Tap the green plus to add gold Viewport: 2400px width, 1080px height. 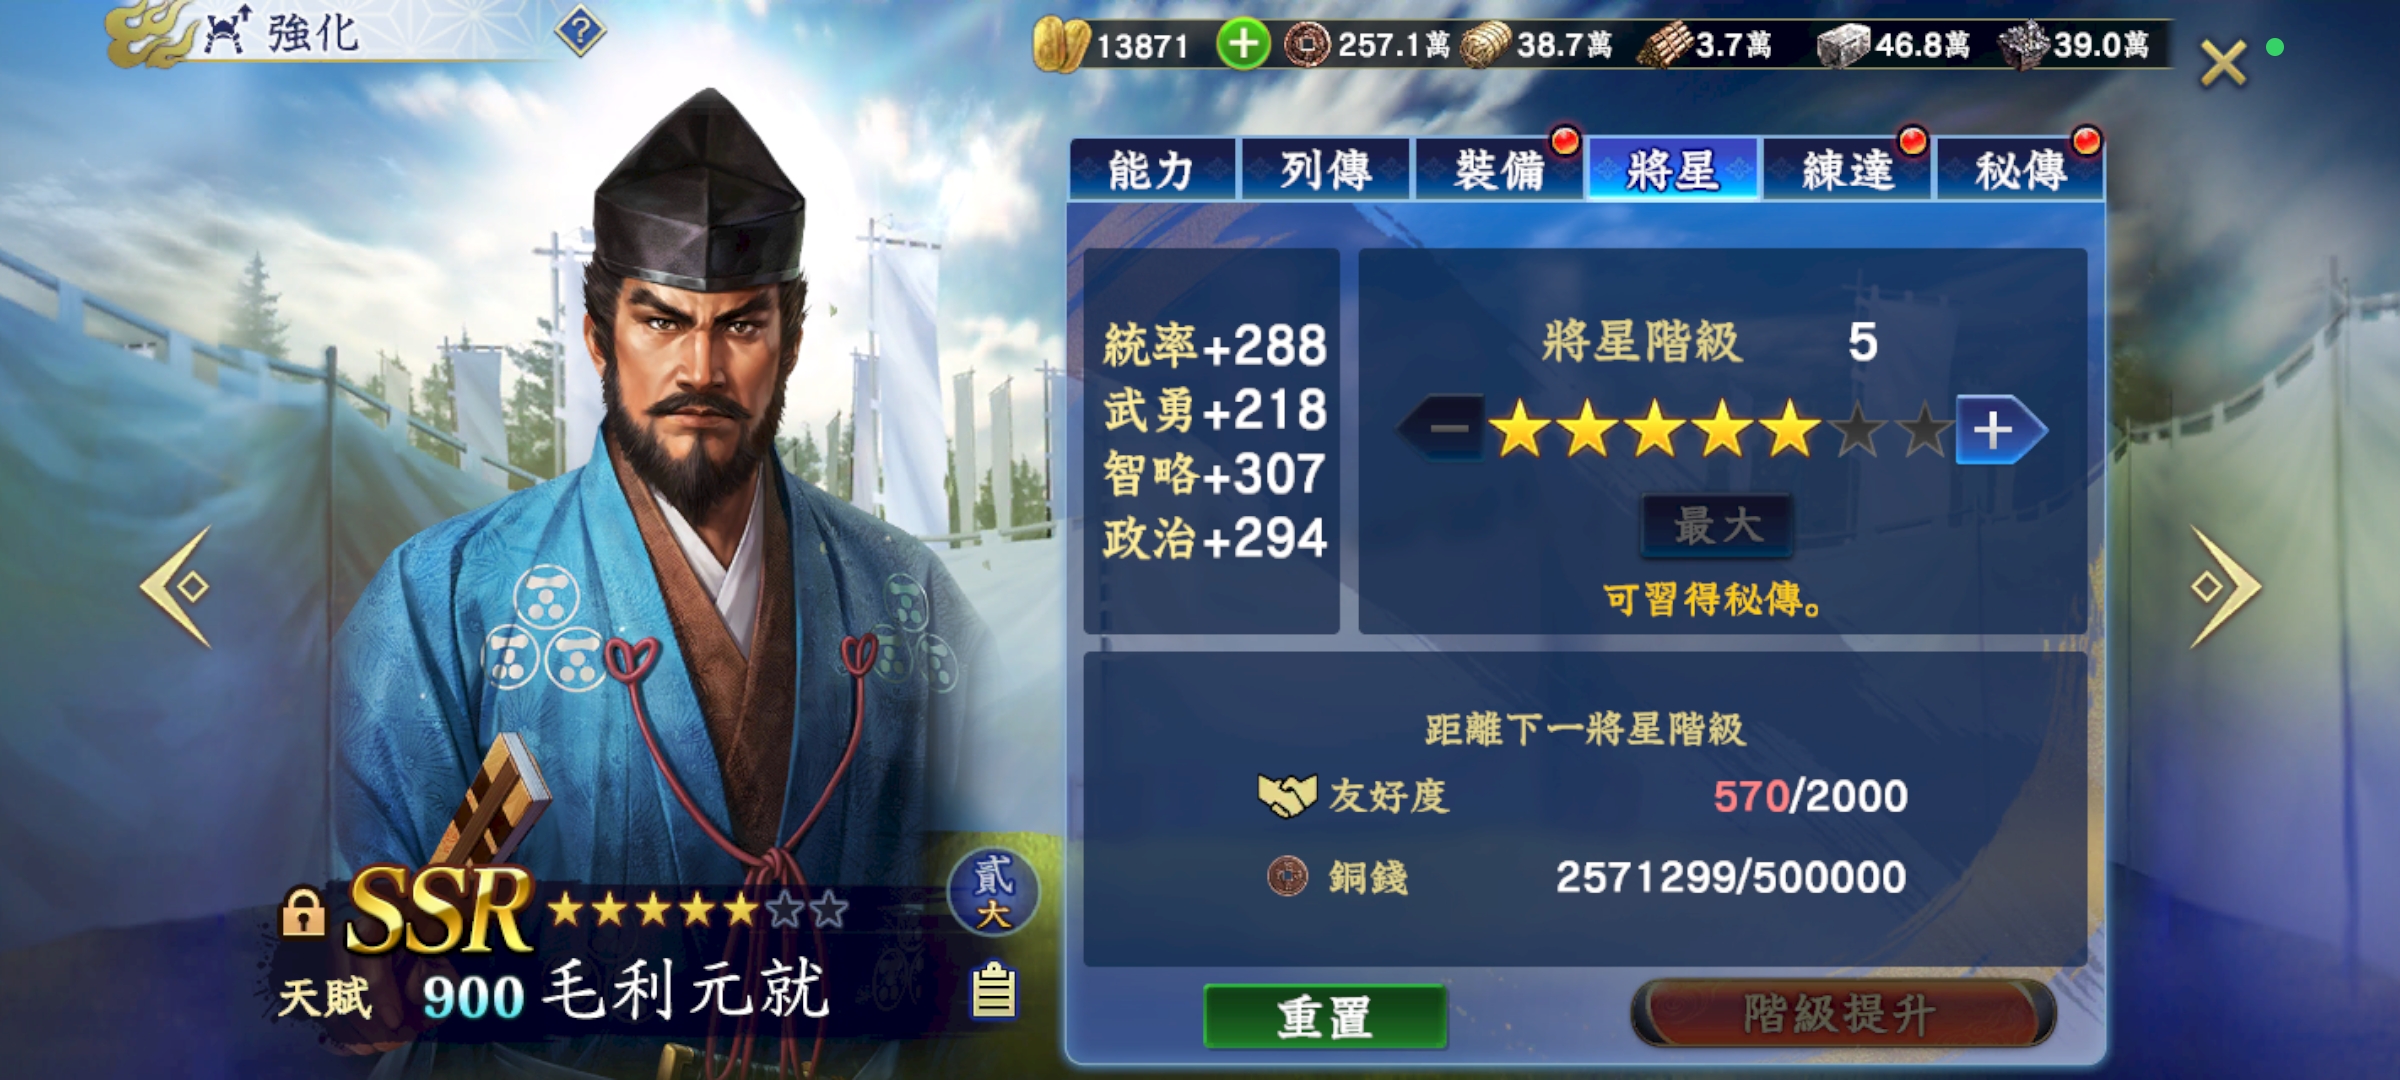click(x=1243, y=44)
